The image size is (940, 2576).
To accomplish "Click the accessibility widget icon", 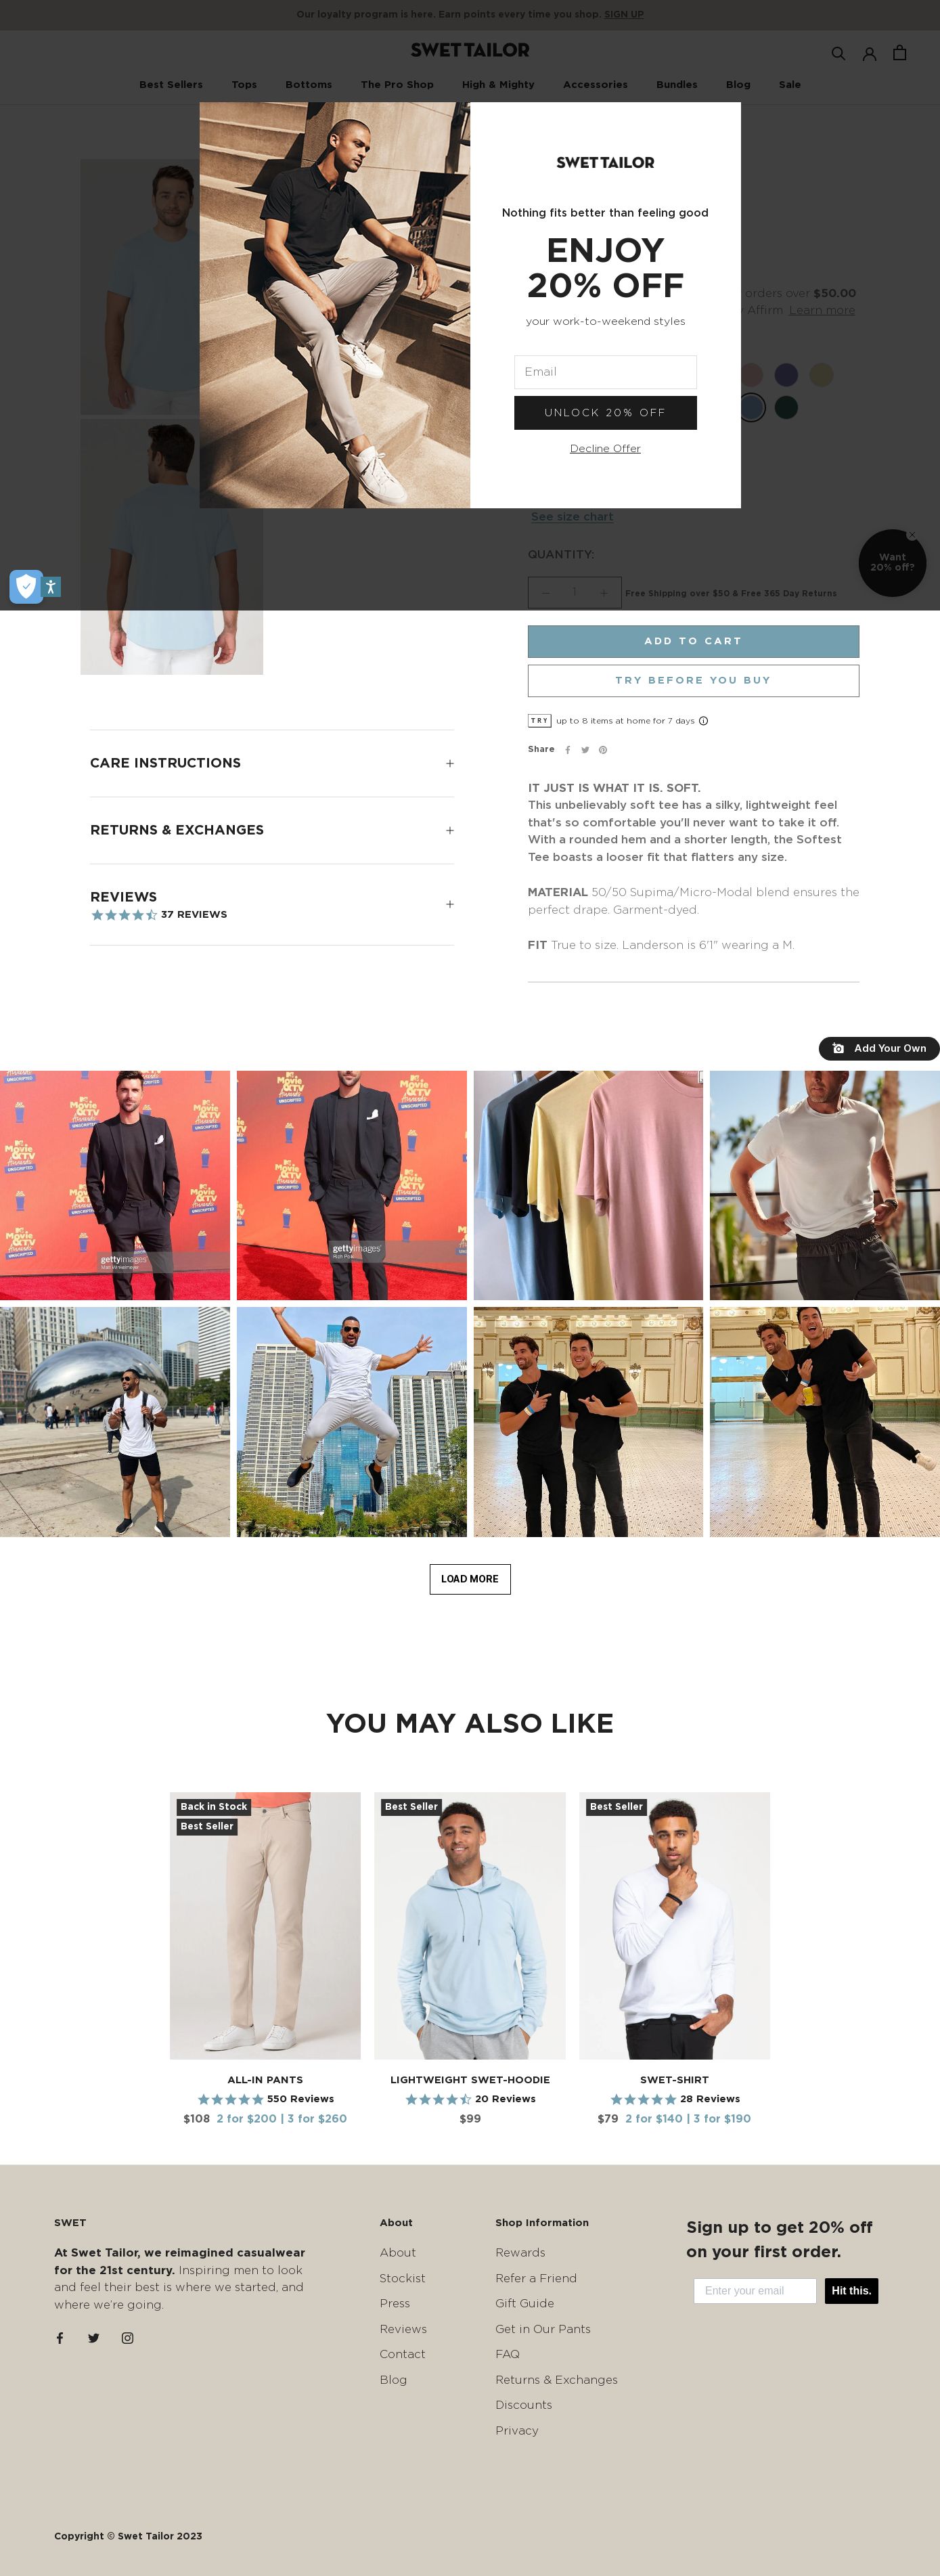I will tap(51, 587).
